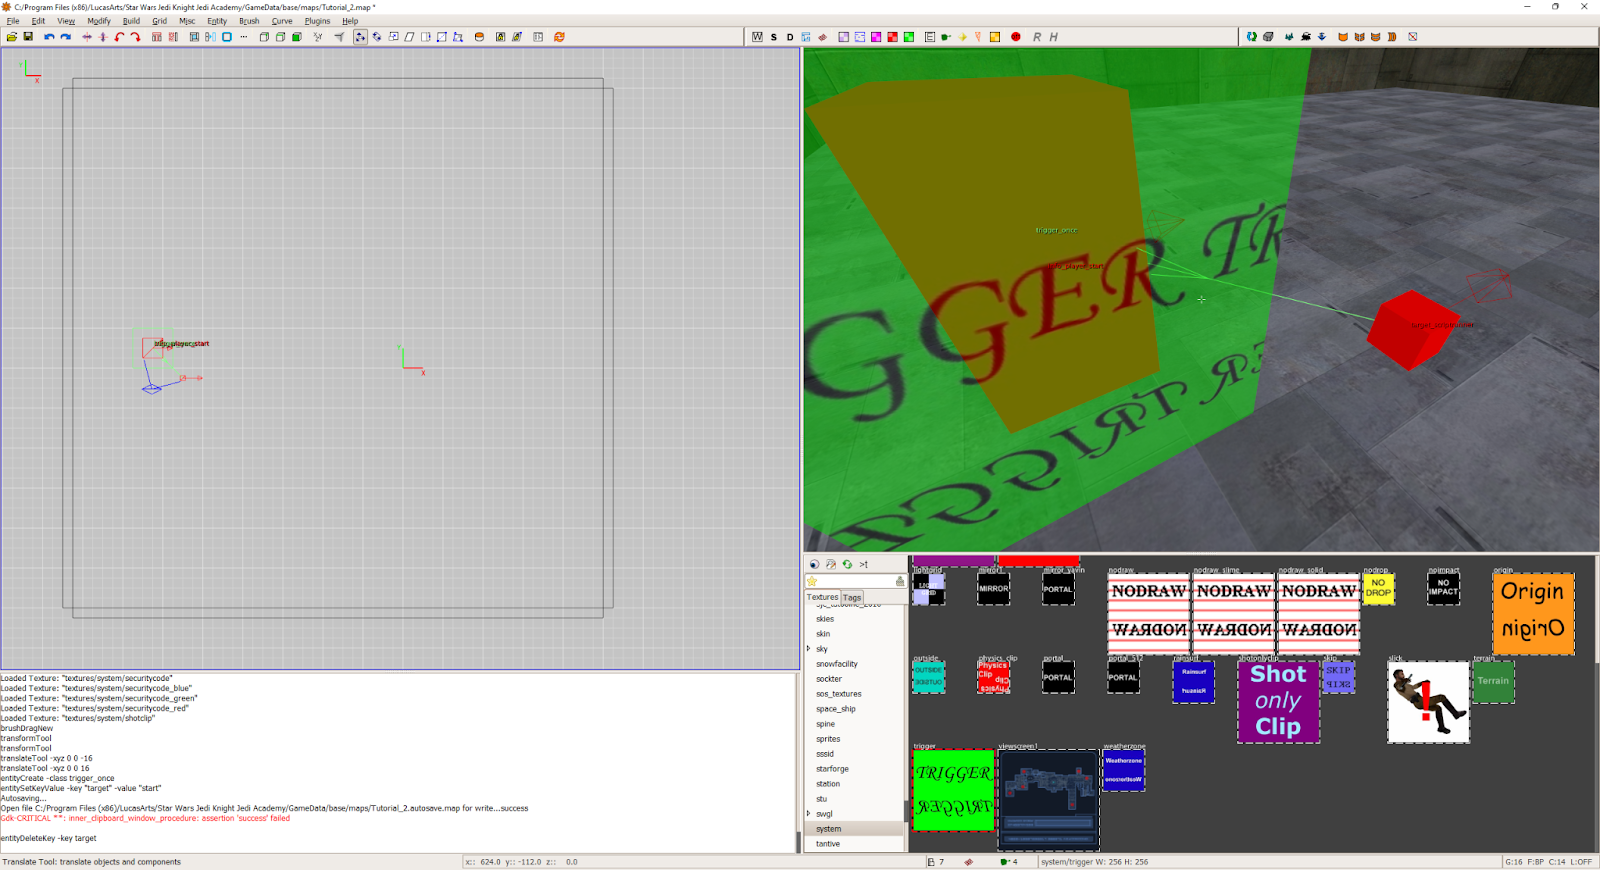
Task: Toggle the D detail filter button
Action: point(790,37)
